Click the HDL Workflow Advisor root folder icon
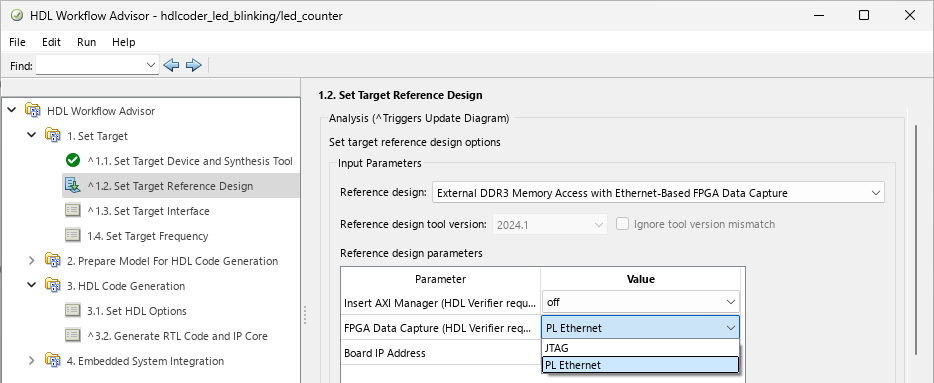The image size is (934, 383). coord(33,111)
